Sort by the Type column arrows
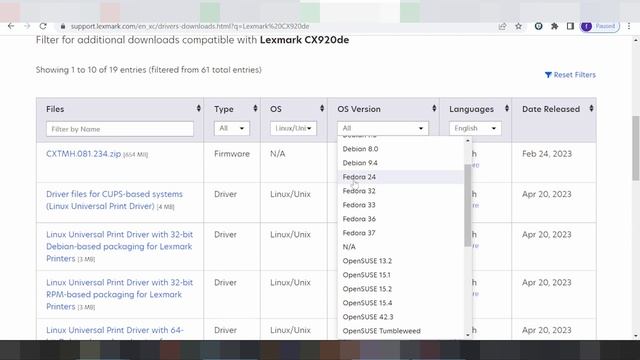This screenshot has width=640, height=360. 255,108
